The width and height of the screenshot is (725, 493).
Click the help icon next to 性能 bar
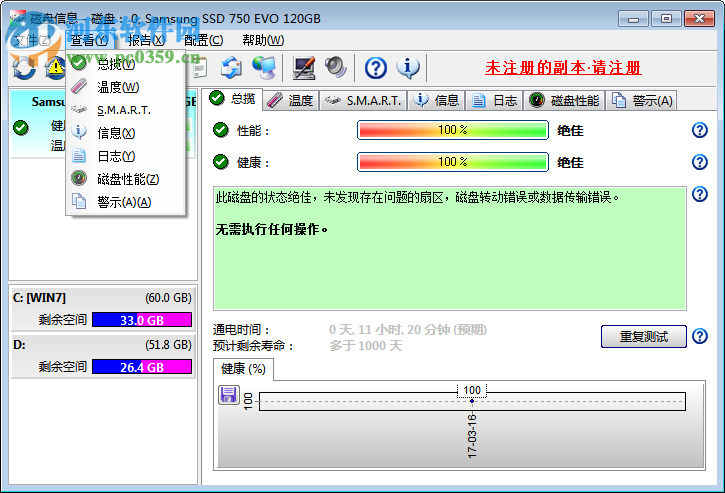700,130
